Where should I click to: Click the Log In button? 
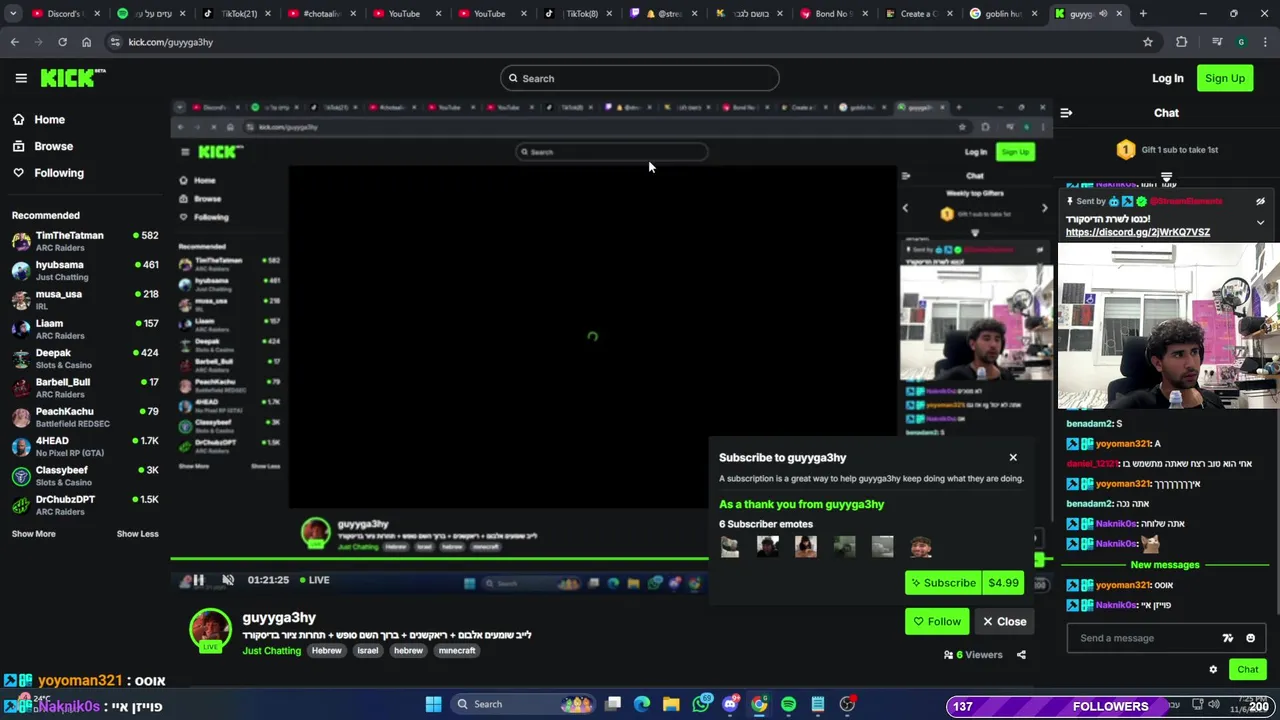1167,78
